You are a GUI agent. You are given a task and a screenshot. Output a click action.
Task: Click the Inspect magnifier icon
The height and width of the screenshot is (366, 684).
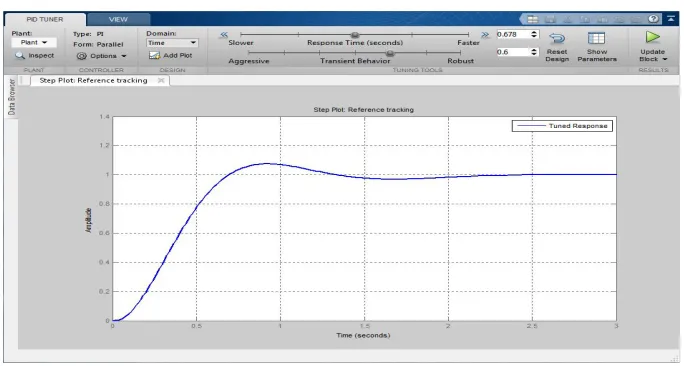point(20,56)
